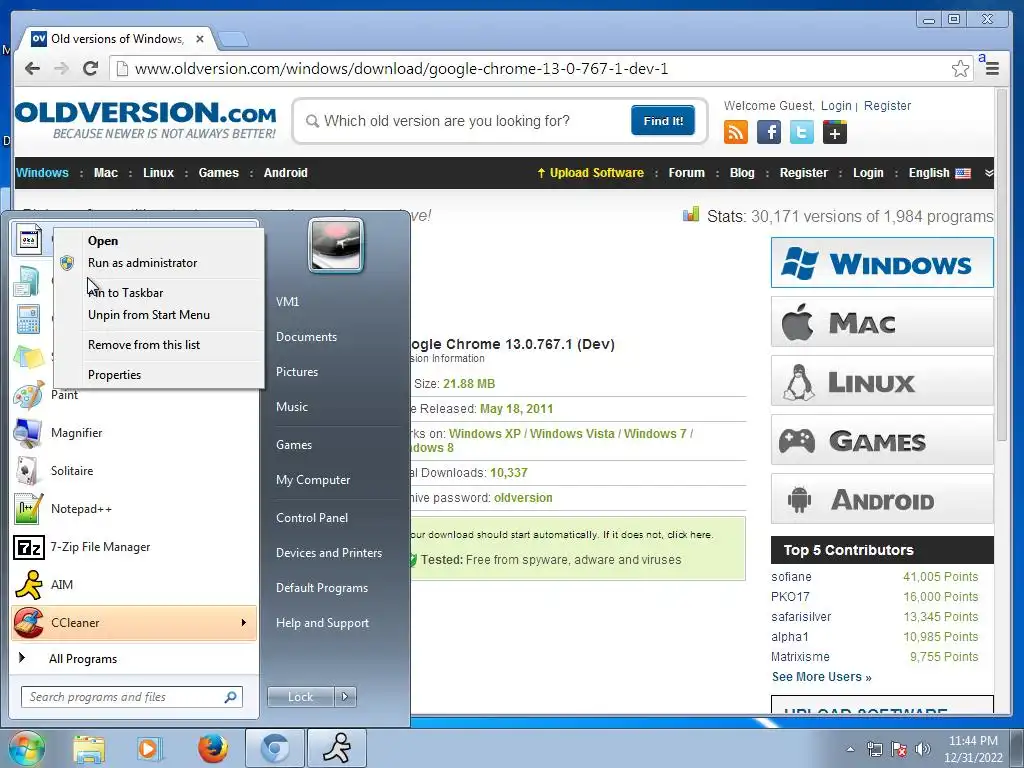Open 7-Zip File Manager
This screenshot has width=1024, height=768.
pos(134,546)
